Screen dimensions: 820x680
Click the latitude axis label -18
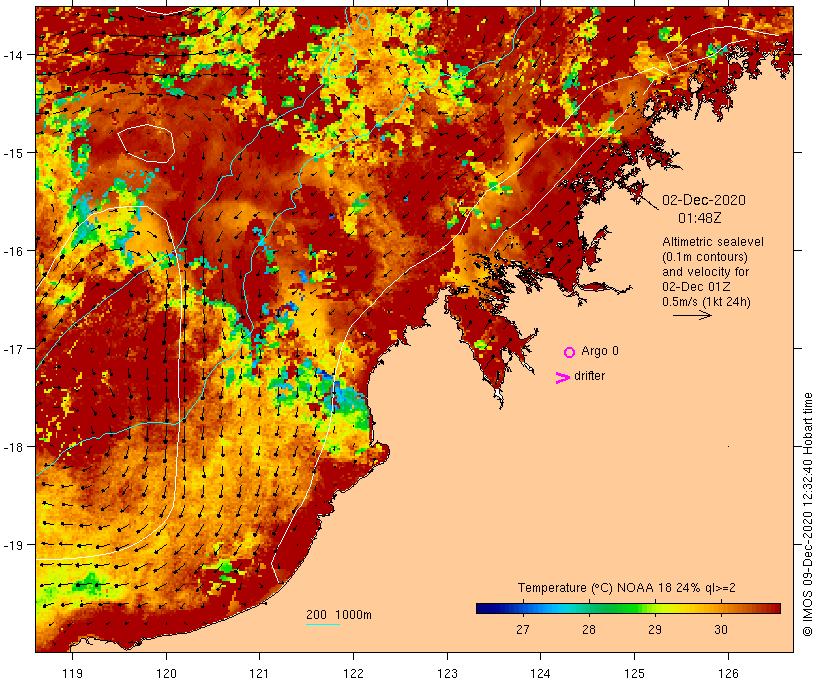(x=13, y=447)
